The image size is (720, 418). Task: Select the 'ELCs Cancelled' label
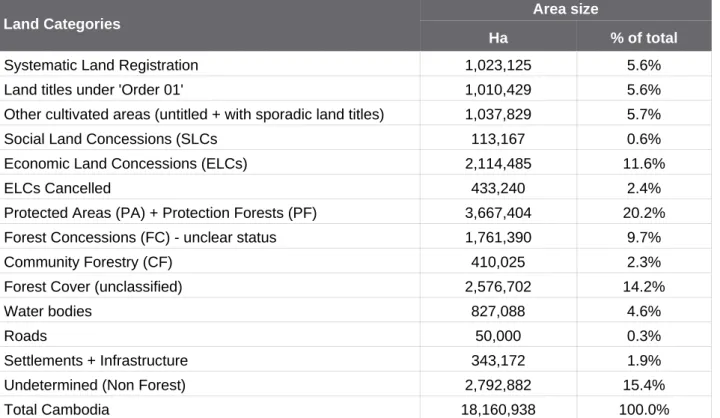point(57,188)
